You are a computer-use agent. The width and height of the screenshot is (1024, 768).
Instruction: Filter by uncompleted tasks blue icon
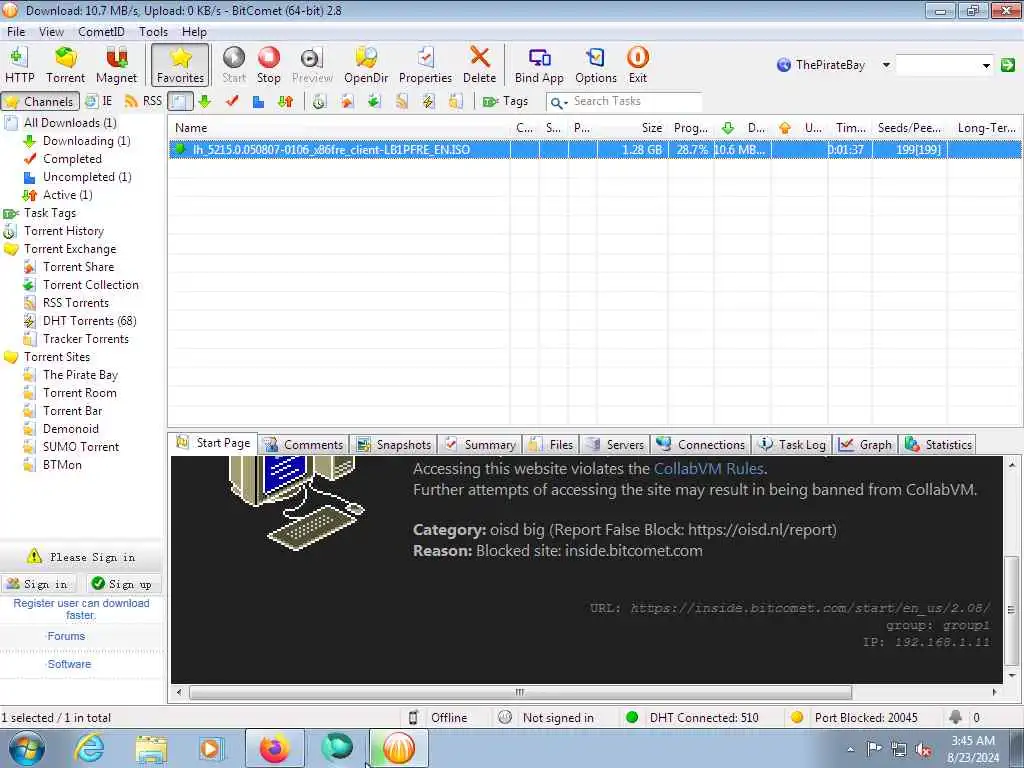pyautogui.click(x=259, y=101)
